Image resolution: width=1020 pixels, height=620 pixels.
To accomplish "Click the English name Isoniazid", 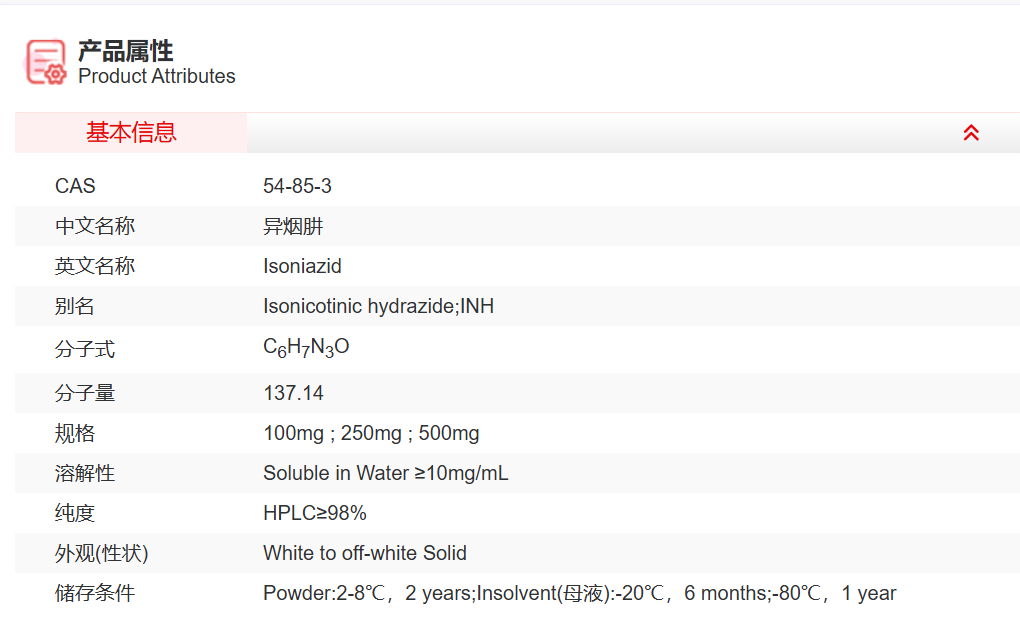I will pos(302,266).
